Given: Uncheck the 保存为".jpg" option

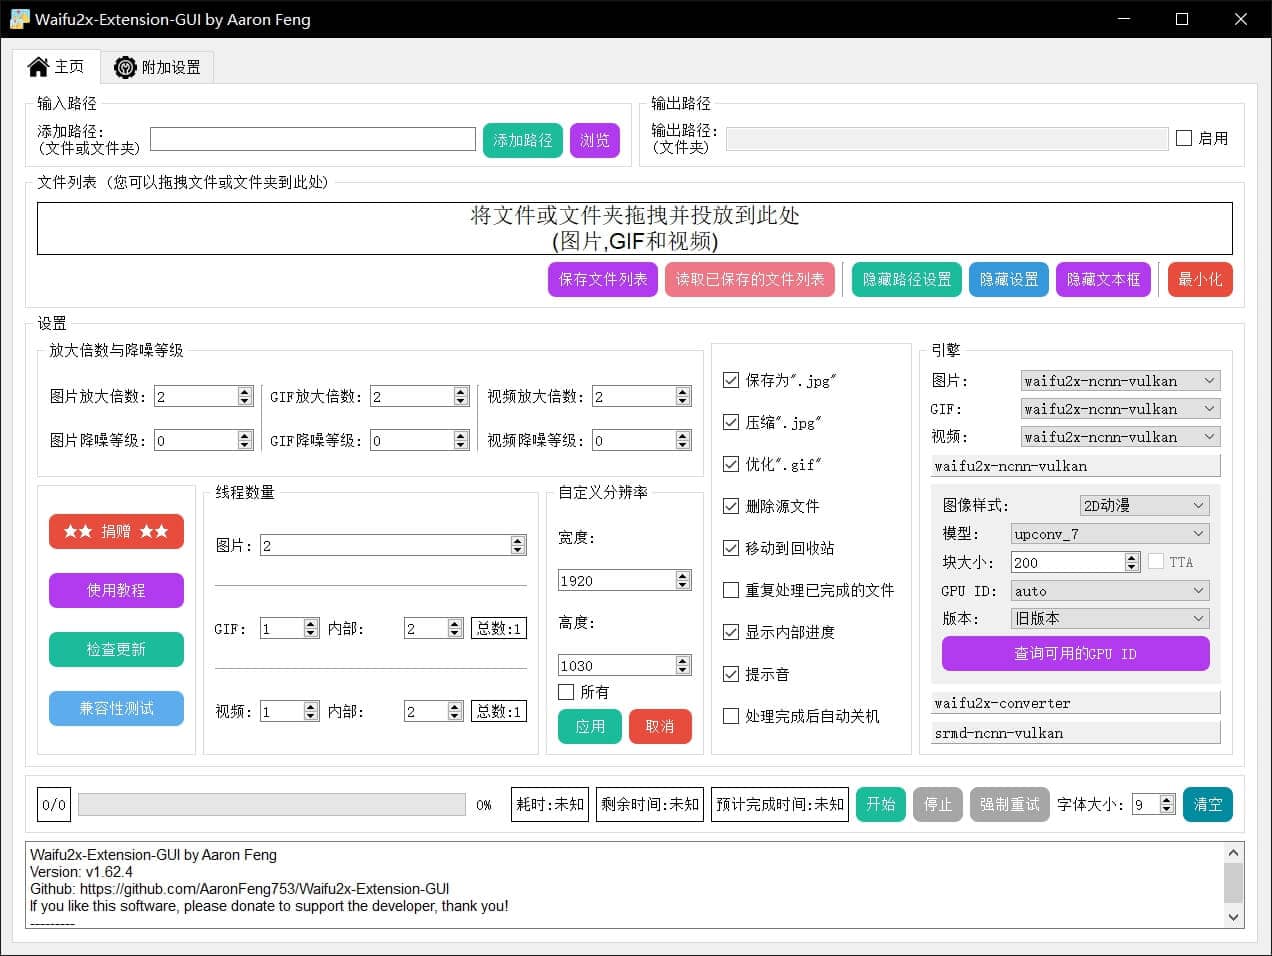Looking at the screenshot, I should [731, 380].
